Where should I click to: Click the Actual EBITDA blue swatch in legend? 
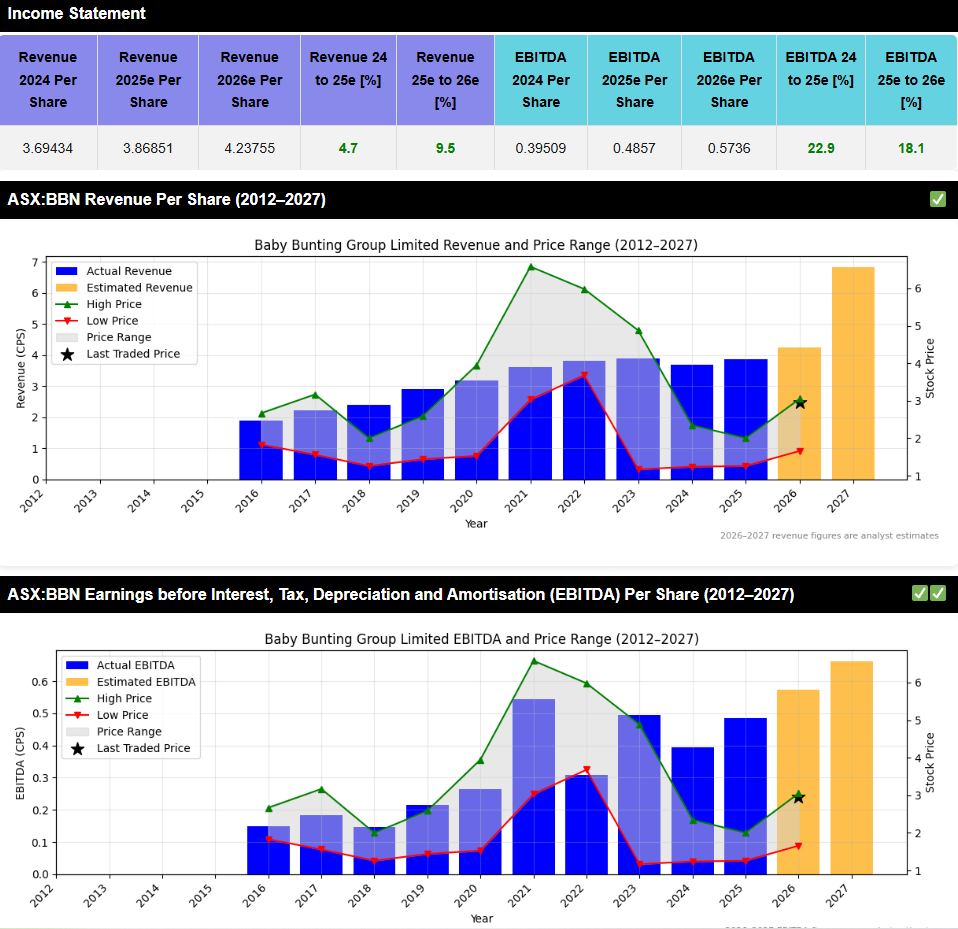(79, 665)
